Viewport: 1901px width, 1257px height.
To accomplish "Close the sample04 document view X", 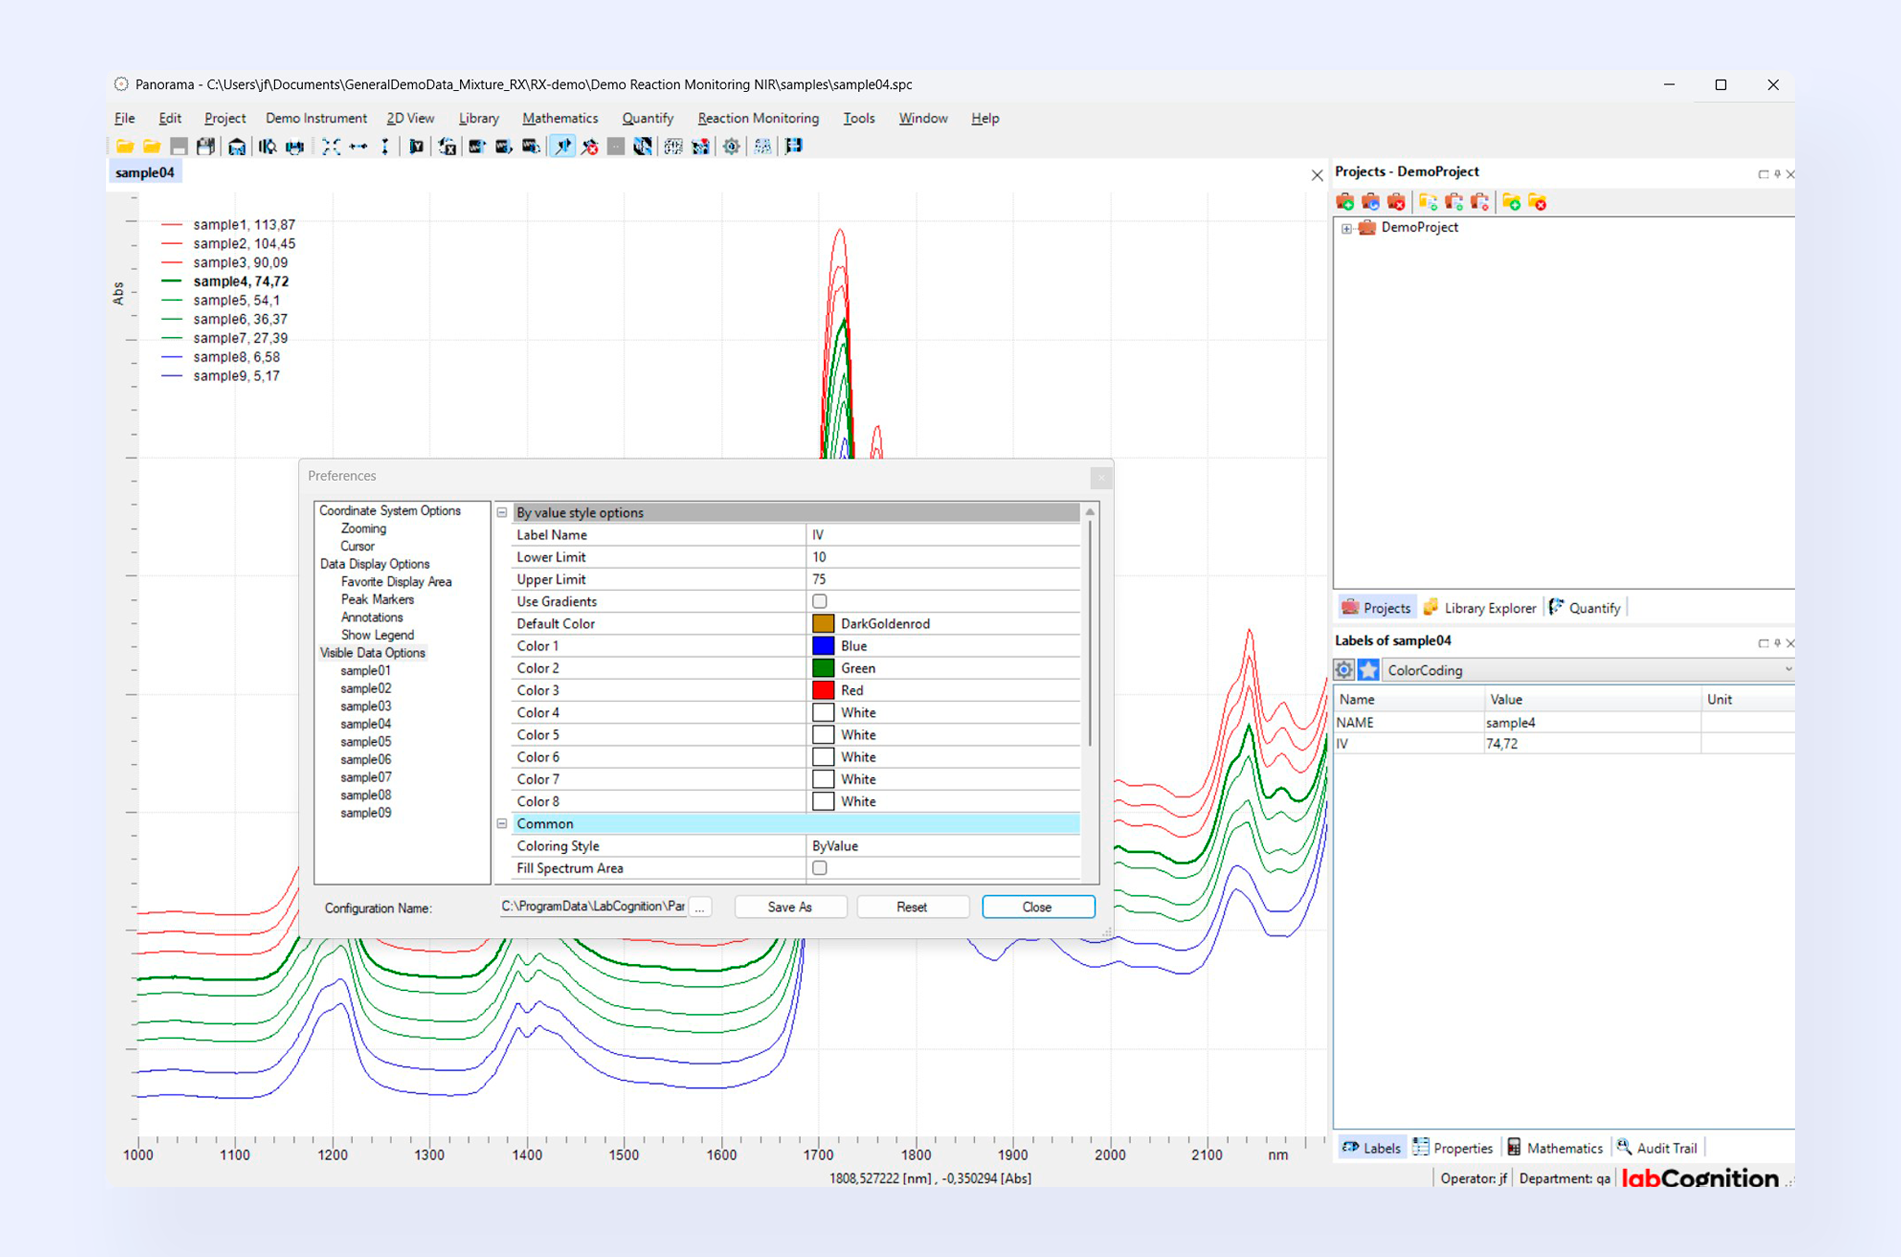I will coord(1317,175).
